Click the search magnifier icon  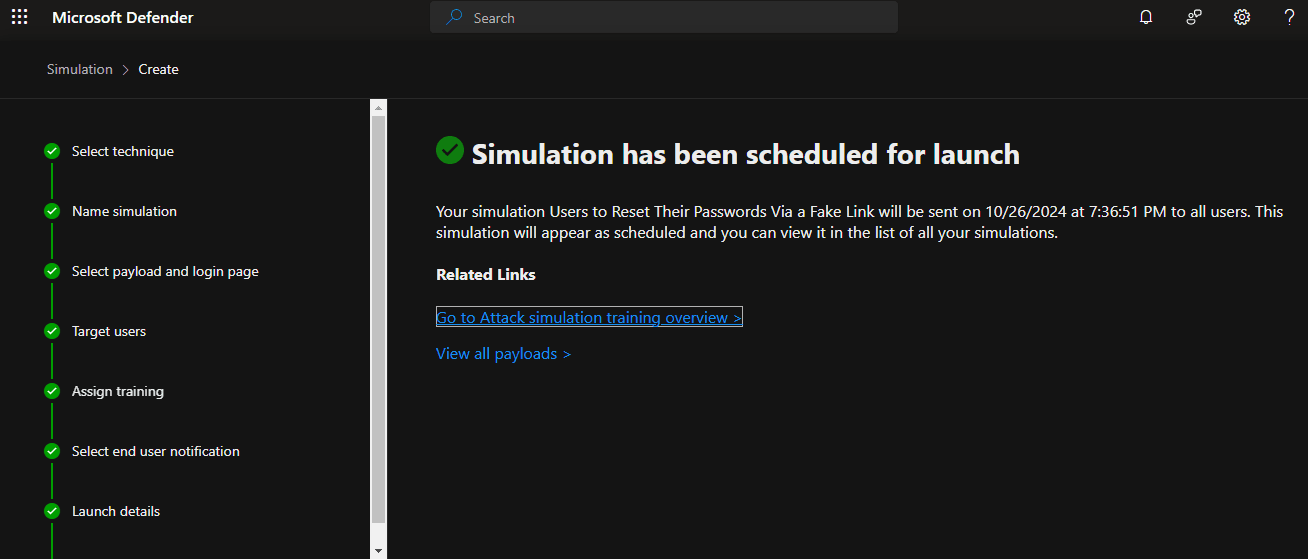pyautogui.click(x=454, y=17)
